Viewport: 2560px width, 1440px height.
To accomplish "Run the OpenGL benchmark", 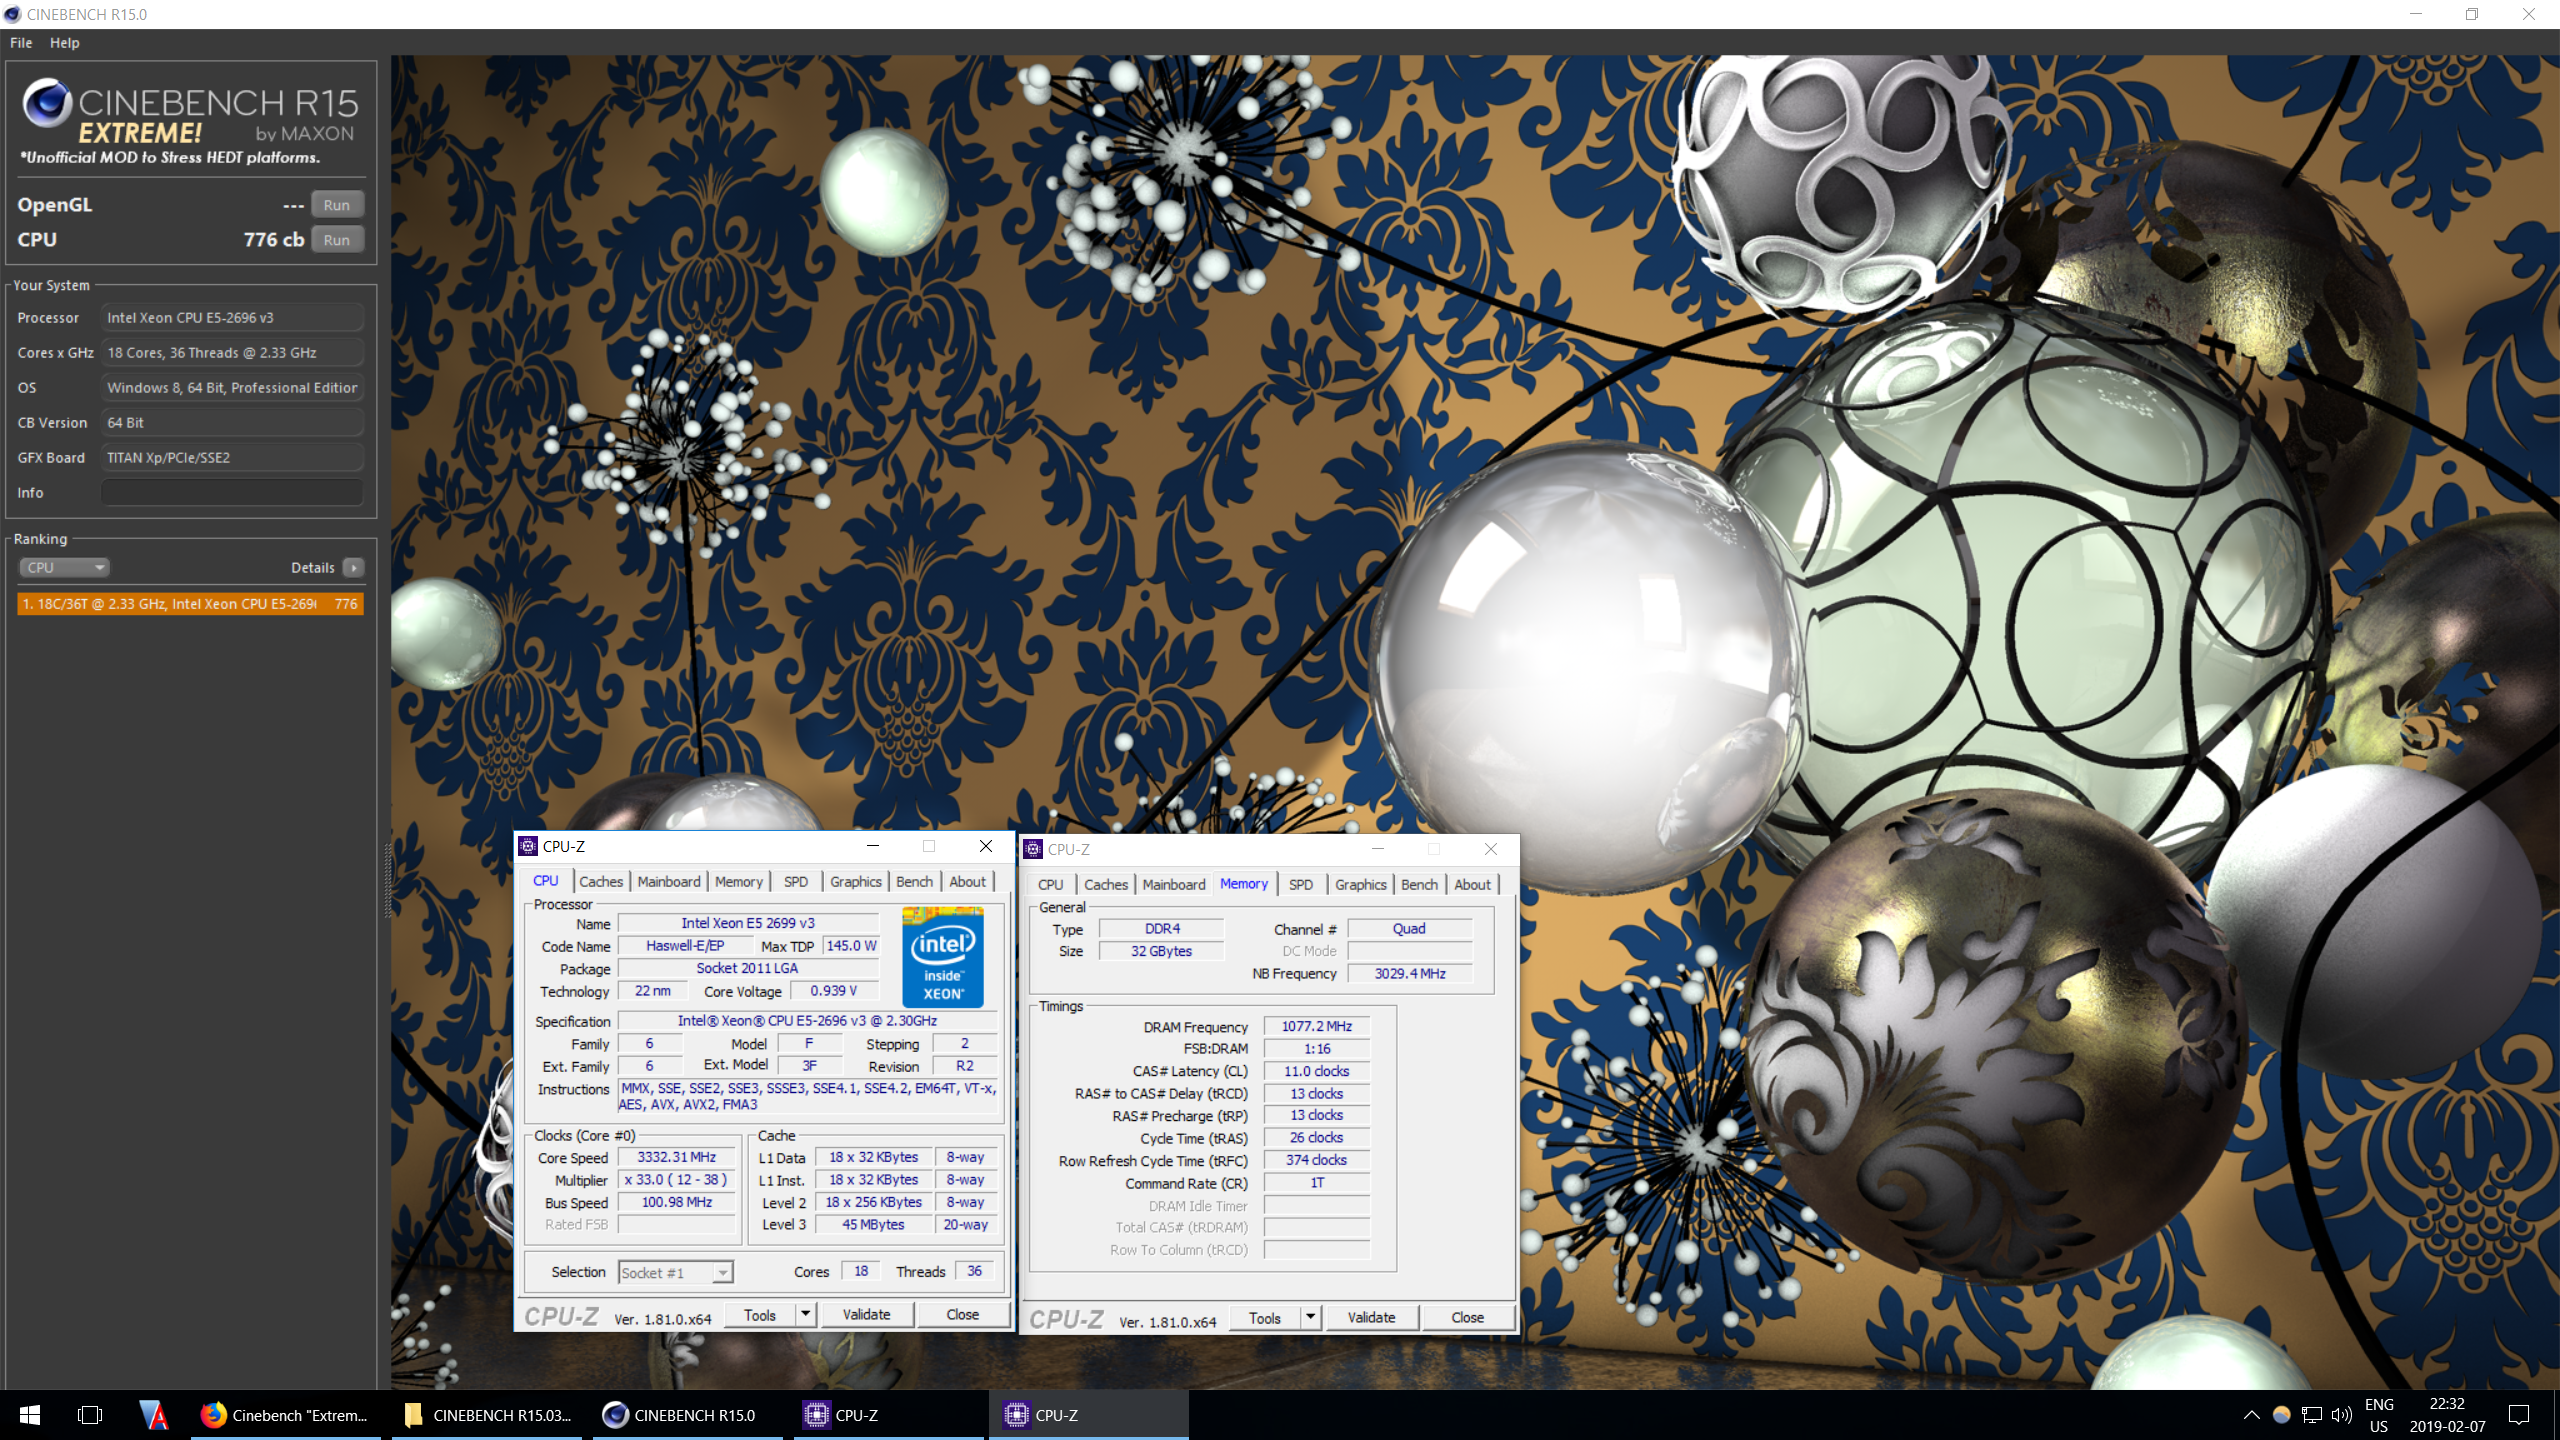I will (x=337, y=205).
